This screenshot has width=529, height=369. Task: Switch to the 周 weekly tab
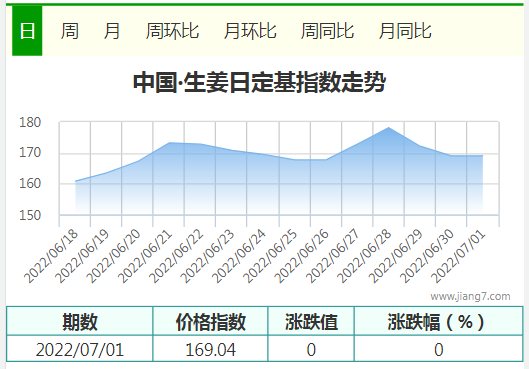coord(70,31)
